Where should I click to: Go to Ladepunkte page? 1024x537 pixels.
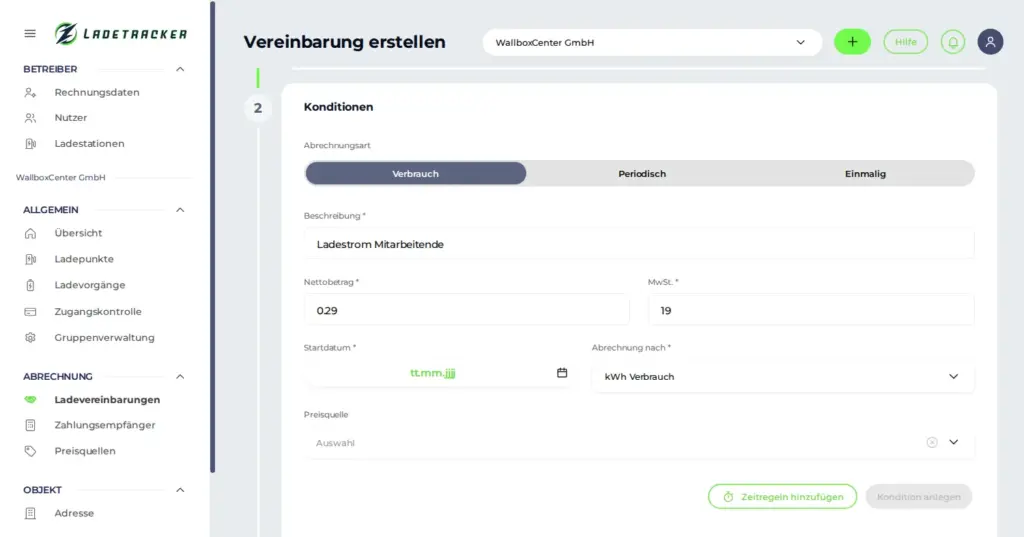pyautogui.click(x=84, y=259)
